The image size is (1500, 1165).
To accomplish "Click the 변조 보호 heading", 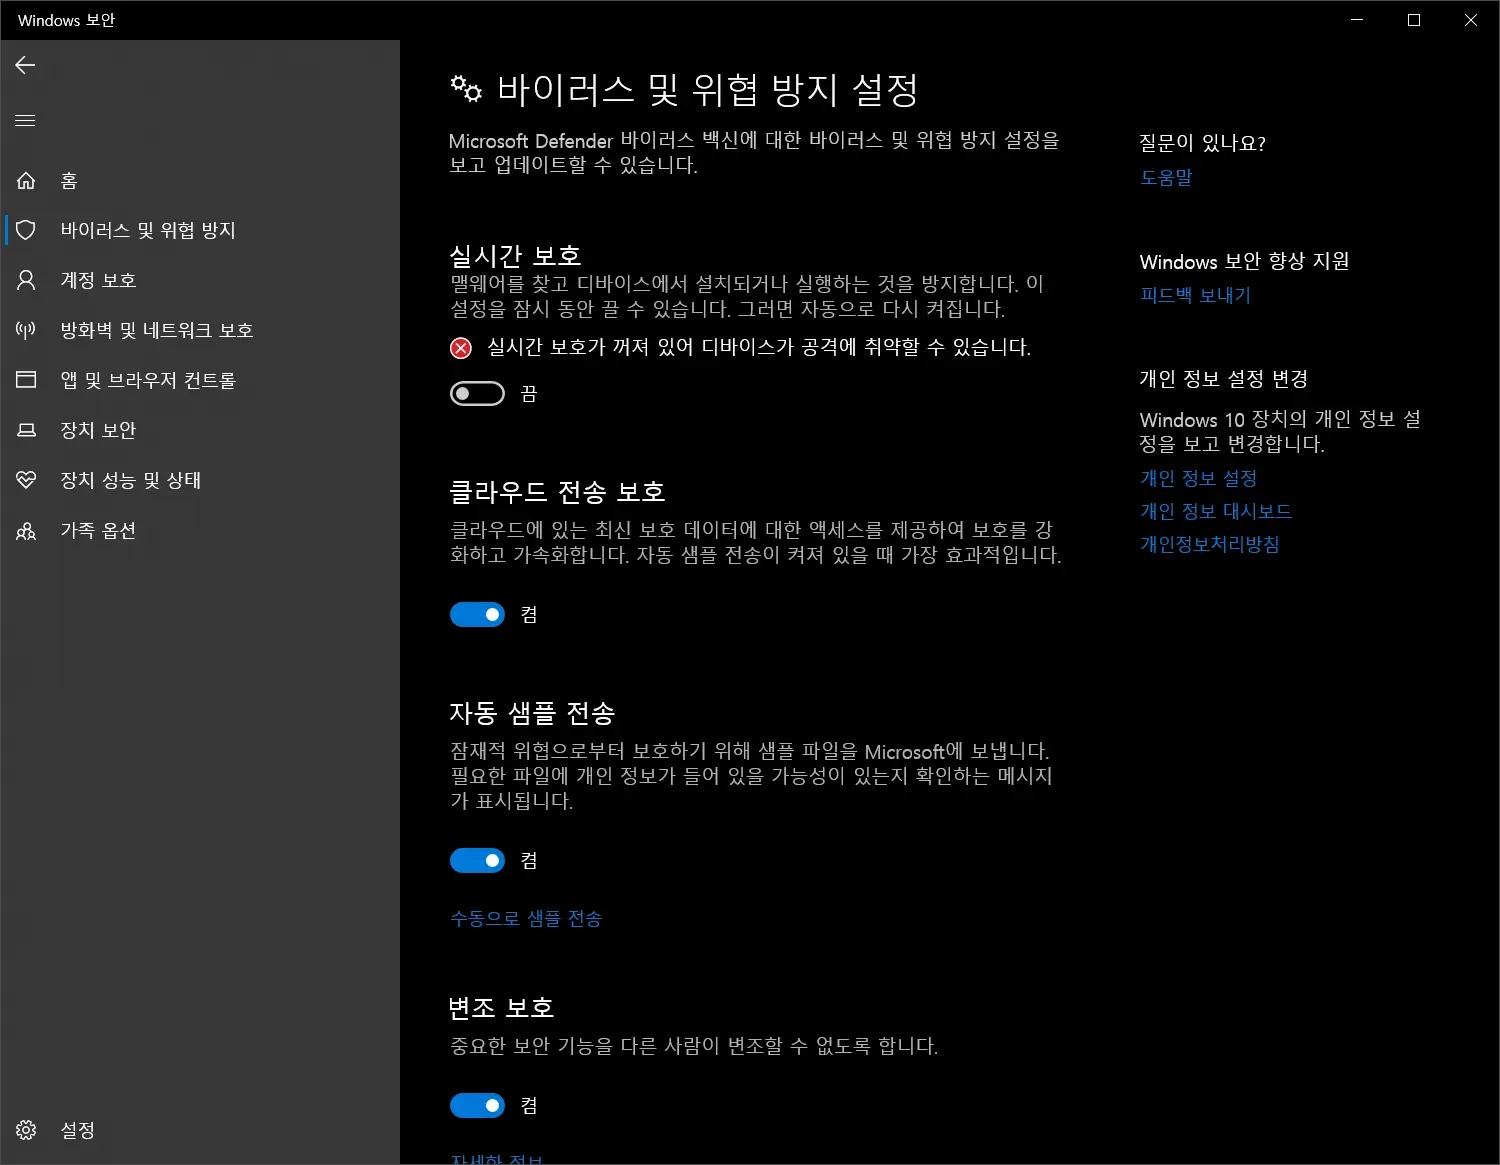I will [x=501, y=1007].
